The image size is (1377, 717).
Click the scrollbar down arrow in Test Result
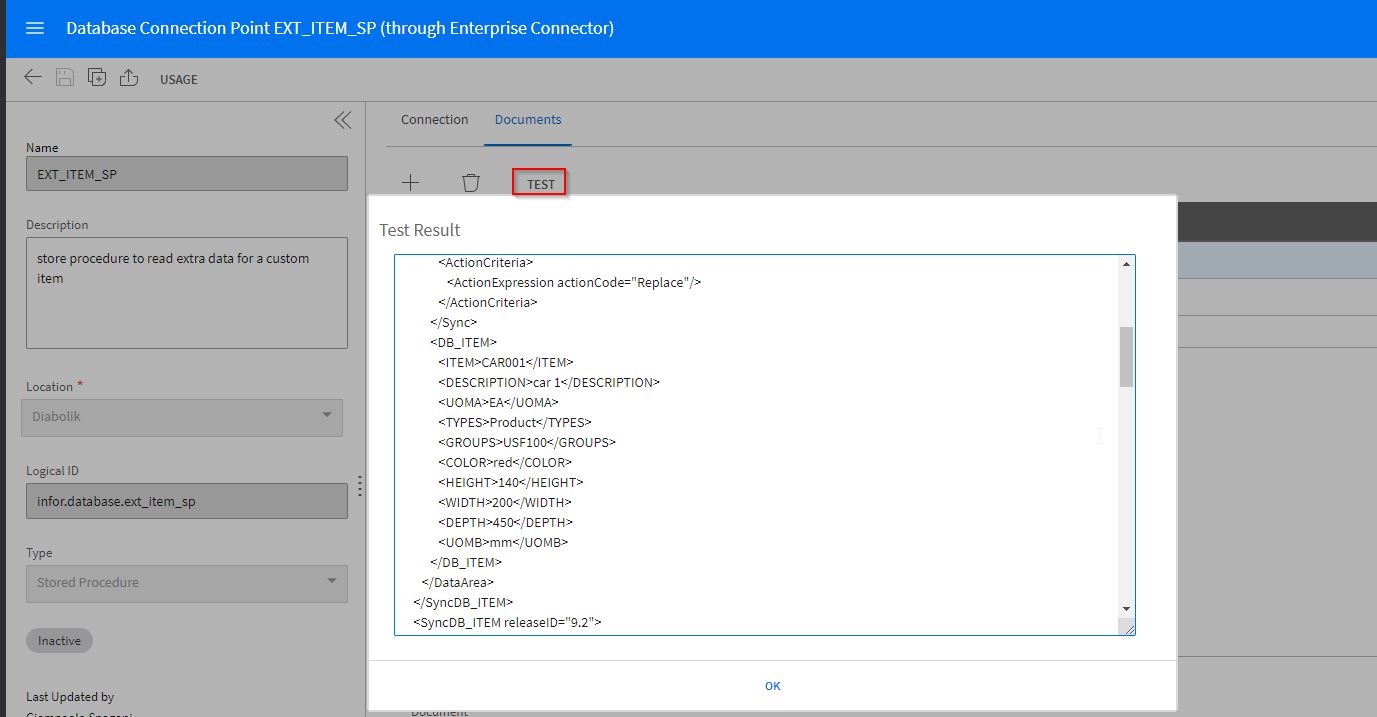(x=1126, y=609)
